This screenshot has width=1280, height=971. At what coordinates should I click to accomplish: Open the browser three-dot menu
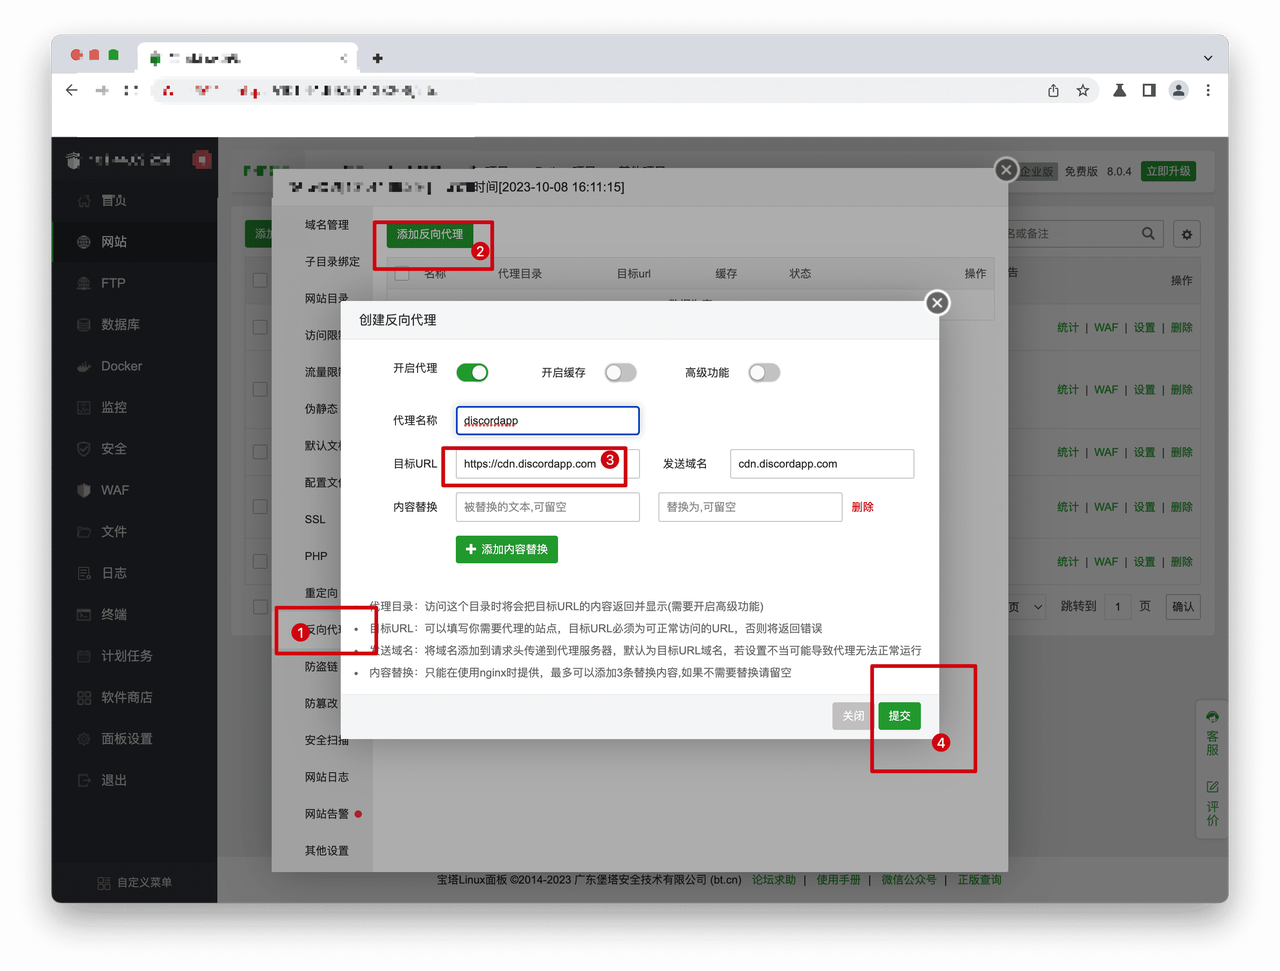1208,91
